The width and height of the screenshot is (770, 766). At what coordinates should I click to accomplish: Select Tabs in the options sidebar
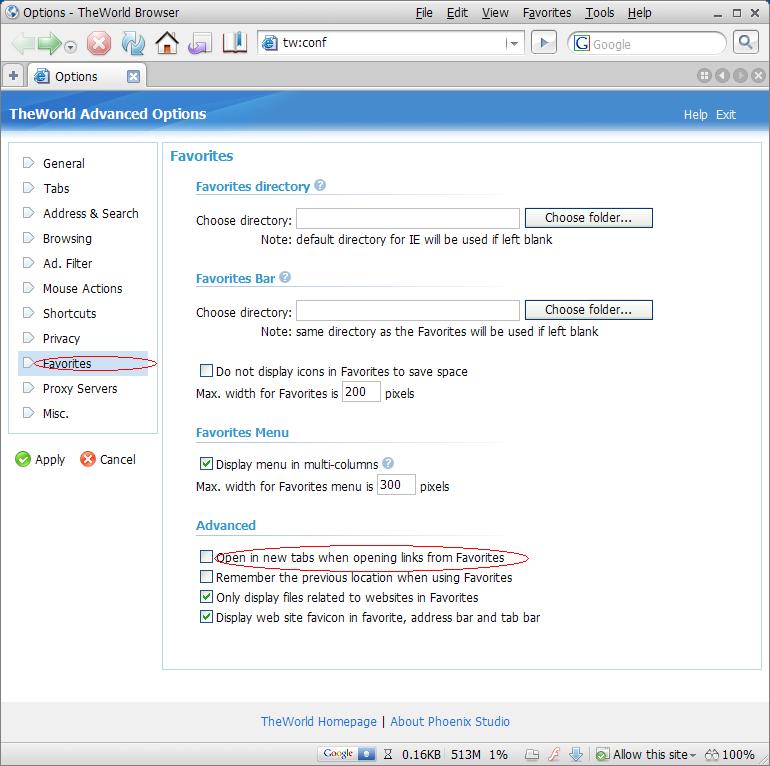pos(56,189)
